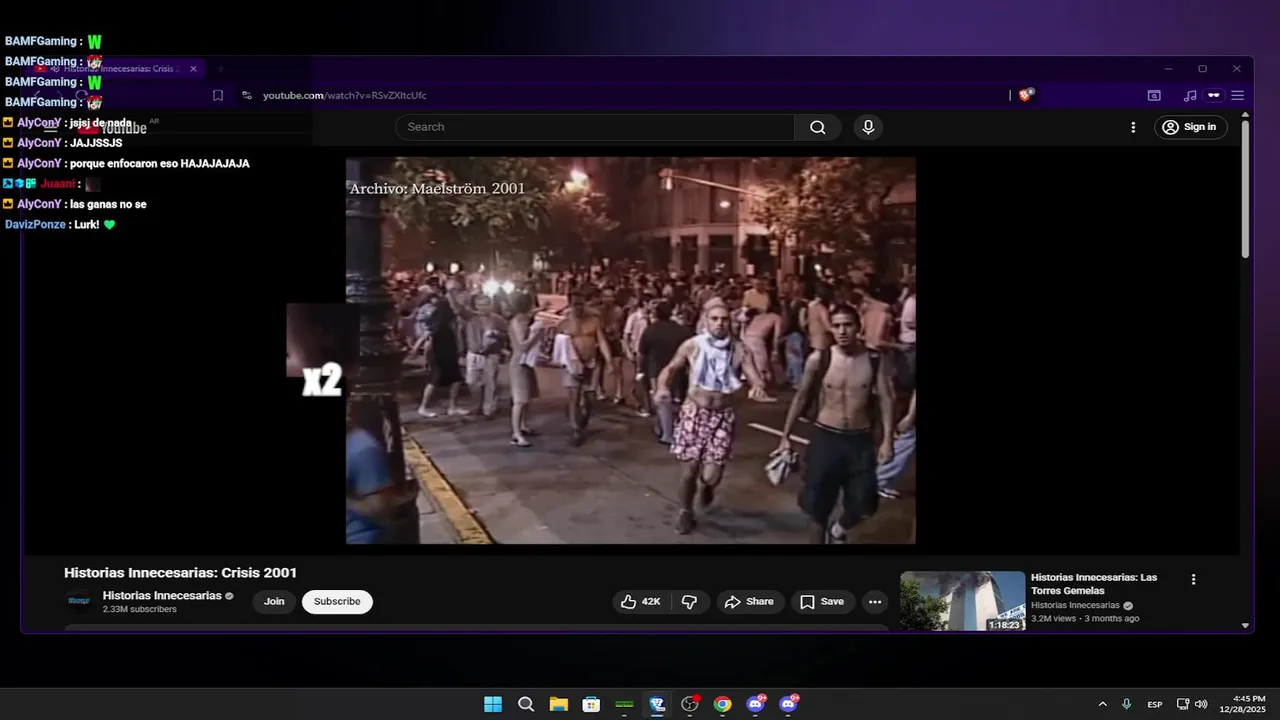Dislike the Crisis 2001 video

click(x=690, y=602)
